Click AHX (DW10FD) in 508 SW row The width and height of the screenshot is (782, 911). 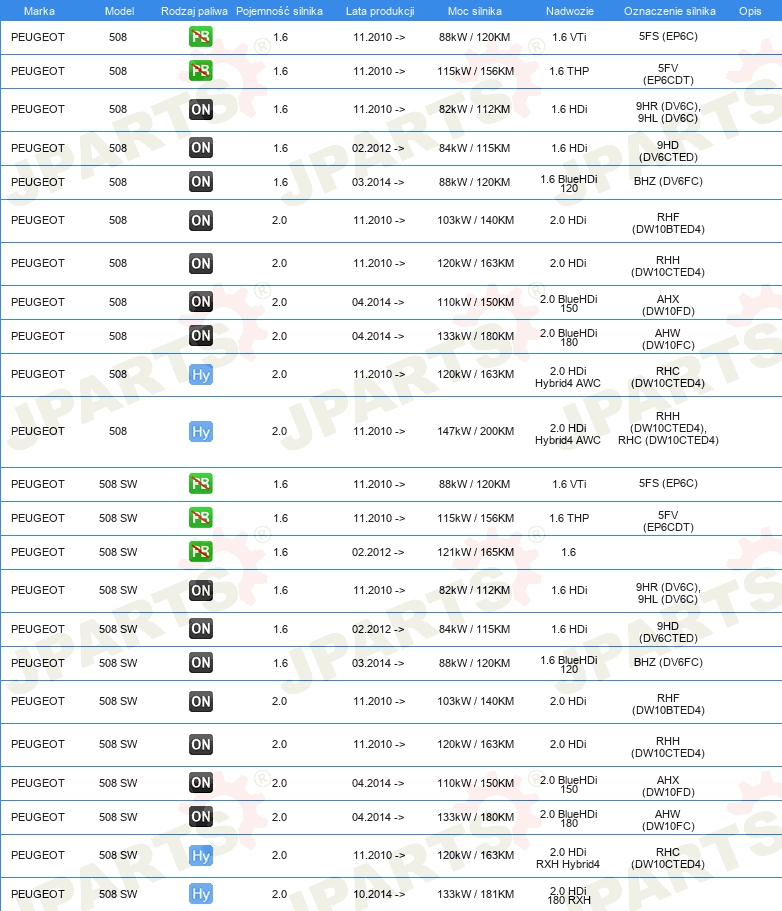pos(668,786)
